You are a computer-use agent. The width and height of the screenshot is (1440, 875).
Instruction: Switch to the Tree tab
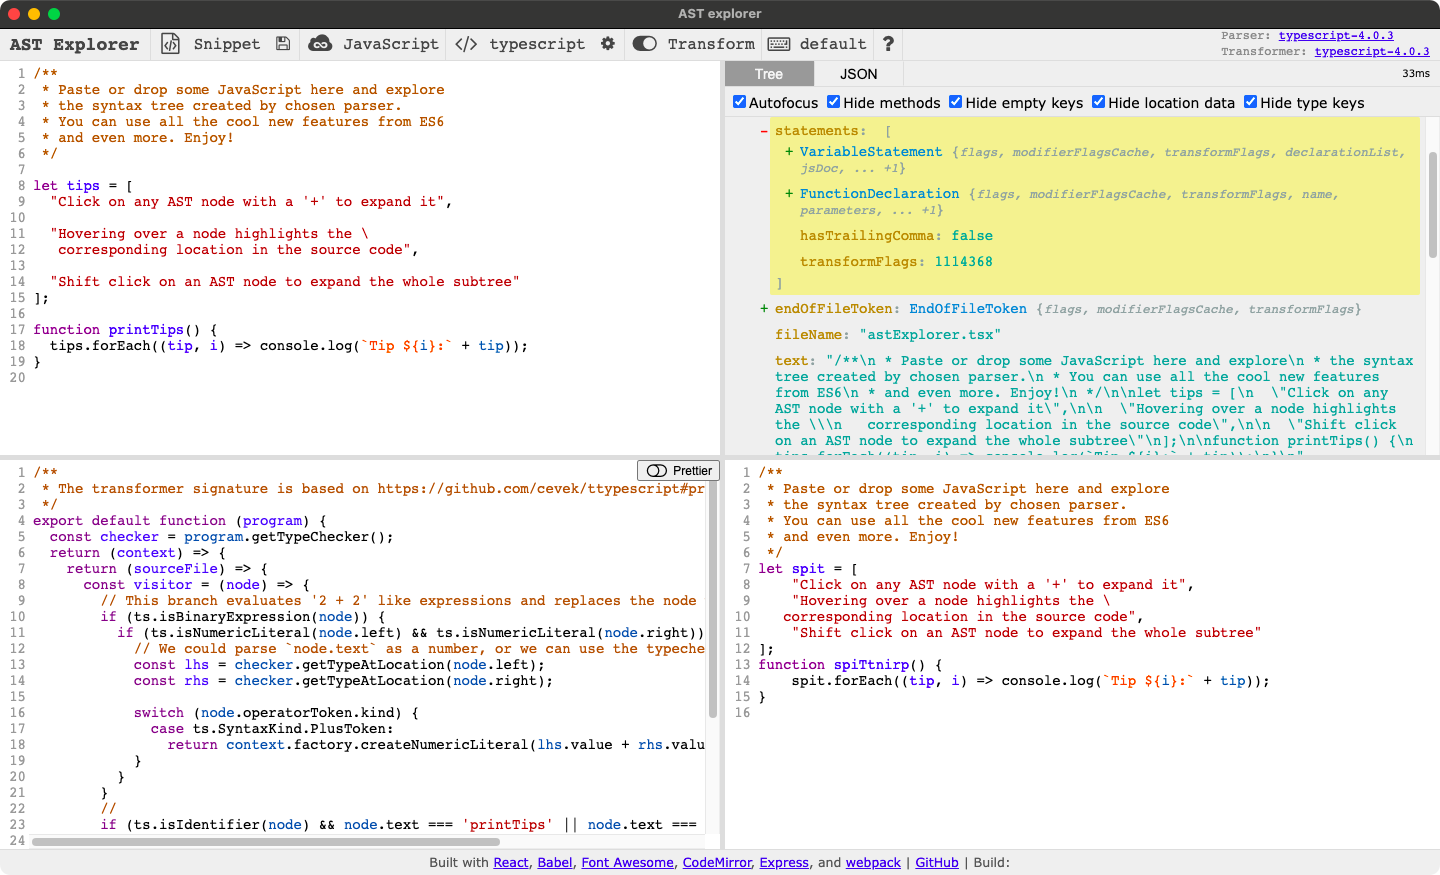(x=769, y=74)
